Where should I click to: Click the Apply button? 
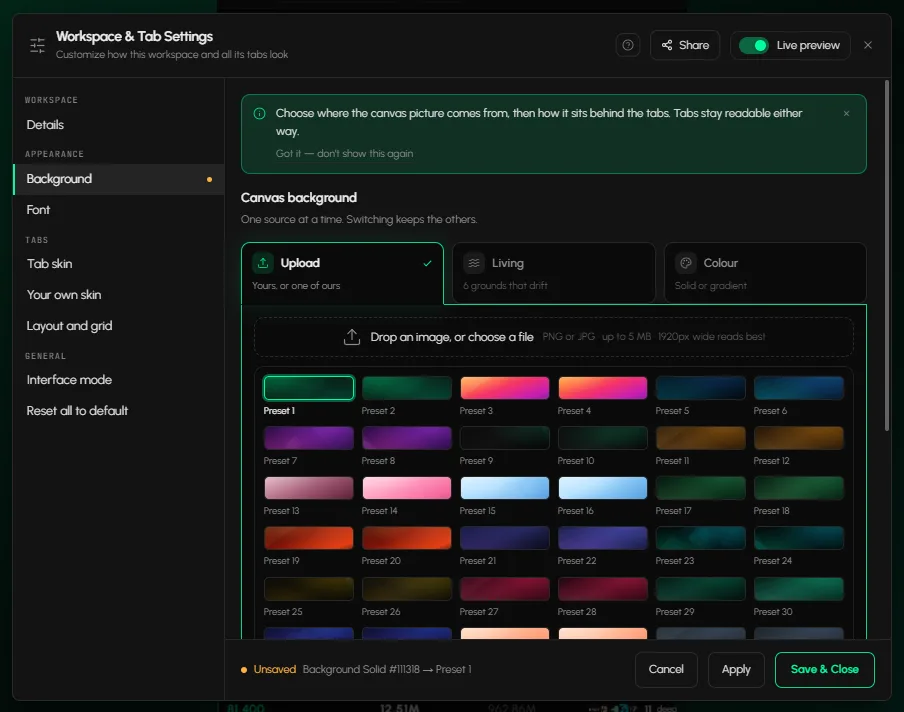(x=736, y=669)
